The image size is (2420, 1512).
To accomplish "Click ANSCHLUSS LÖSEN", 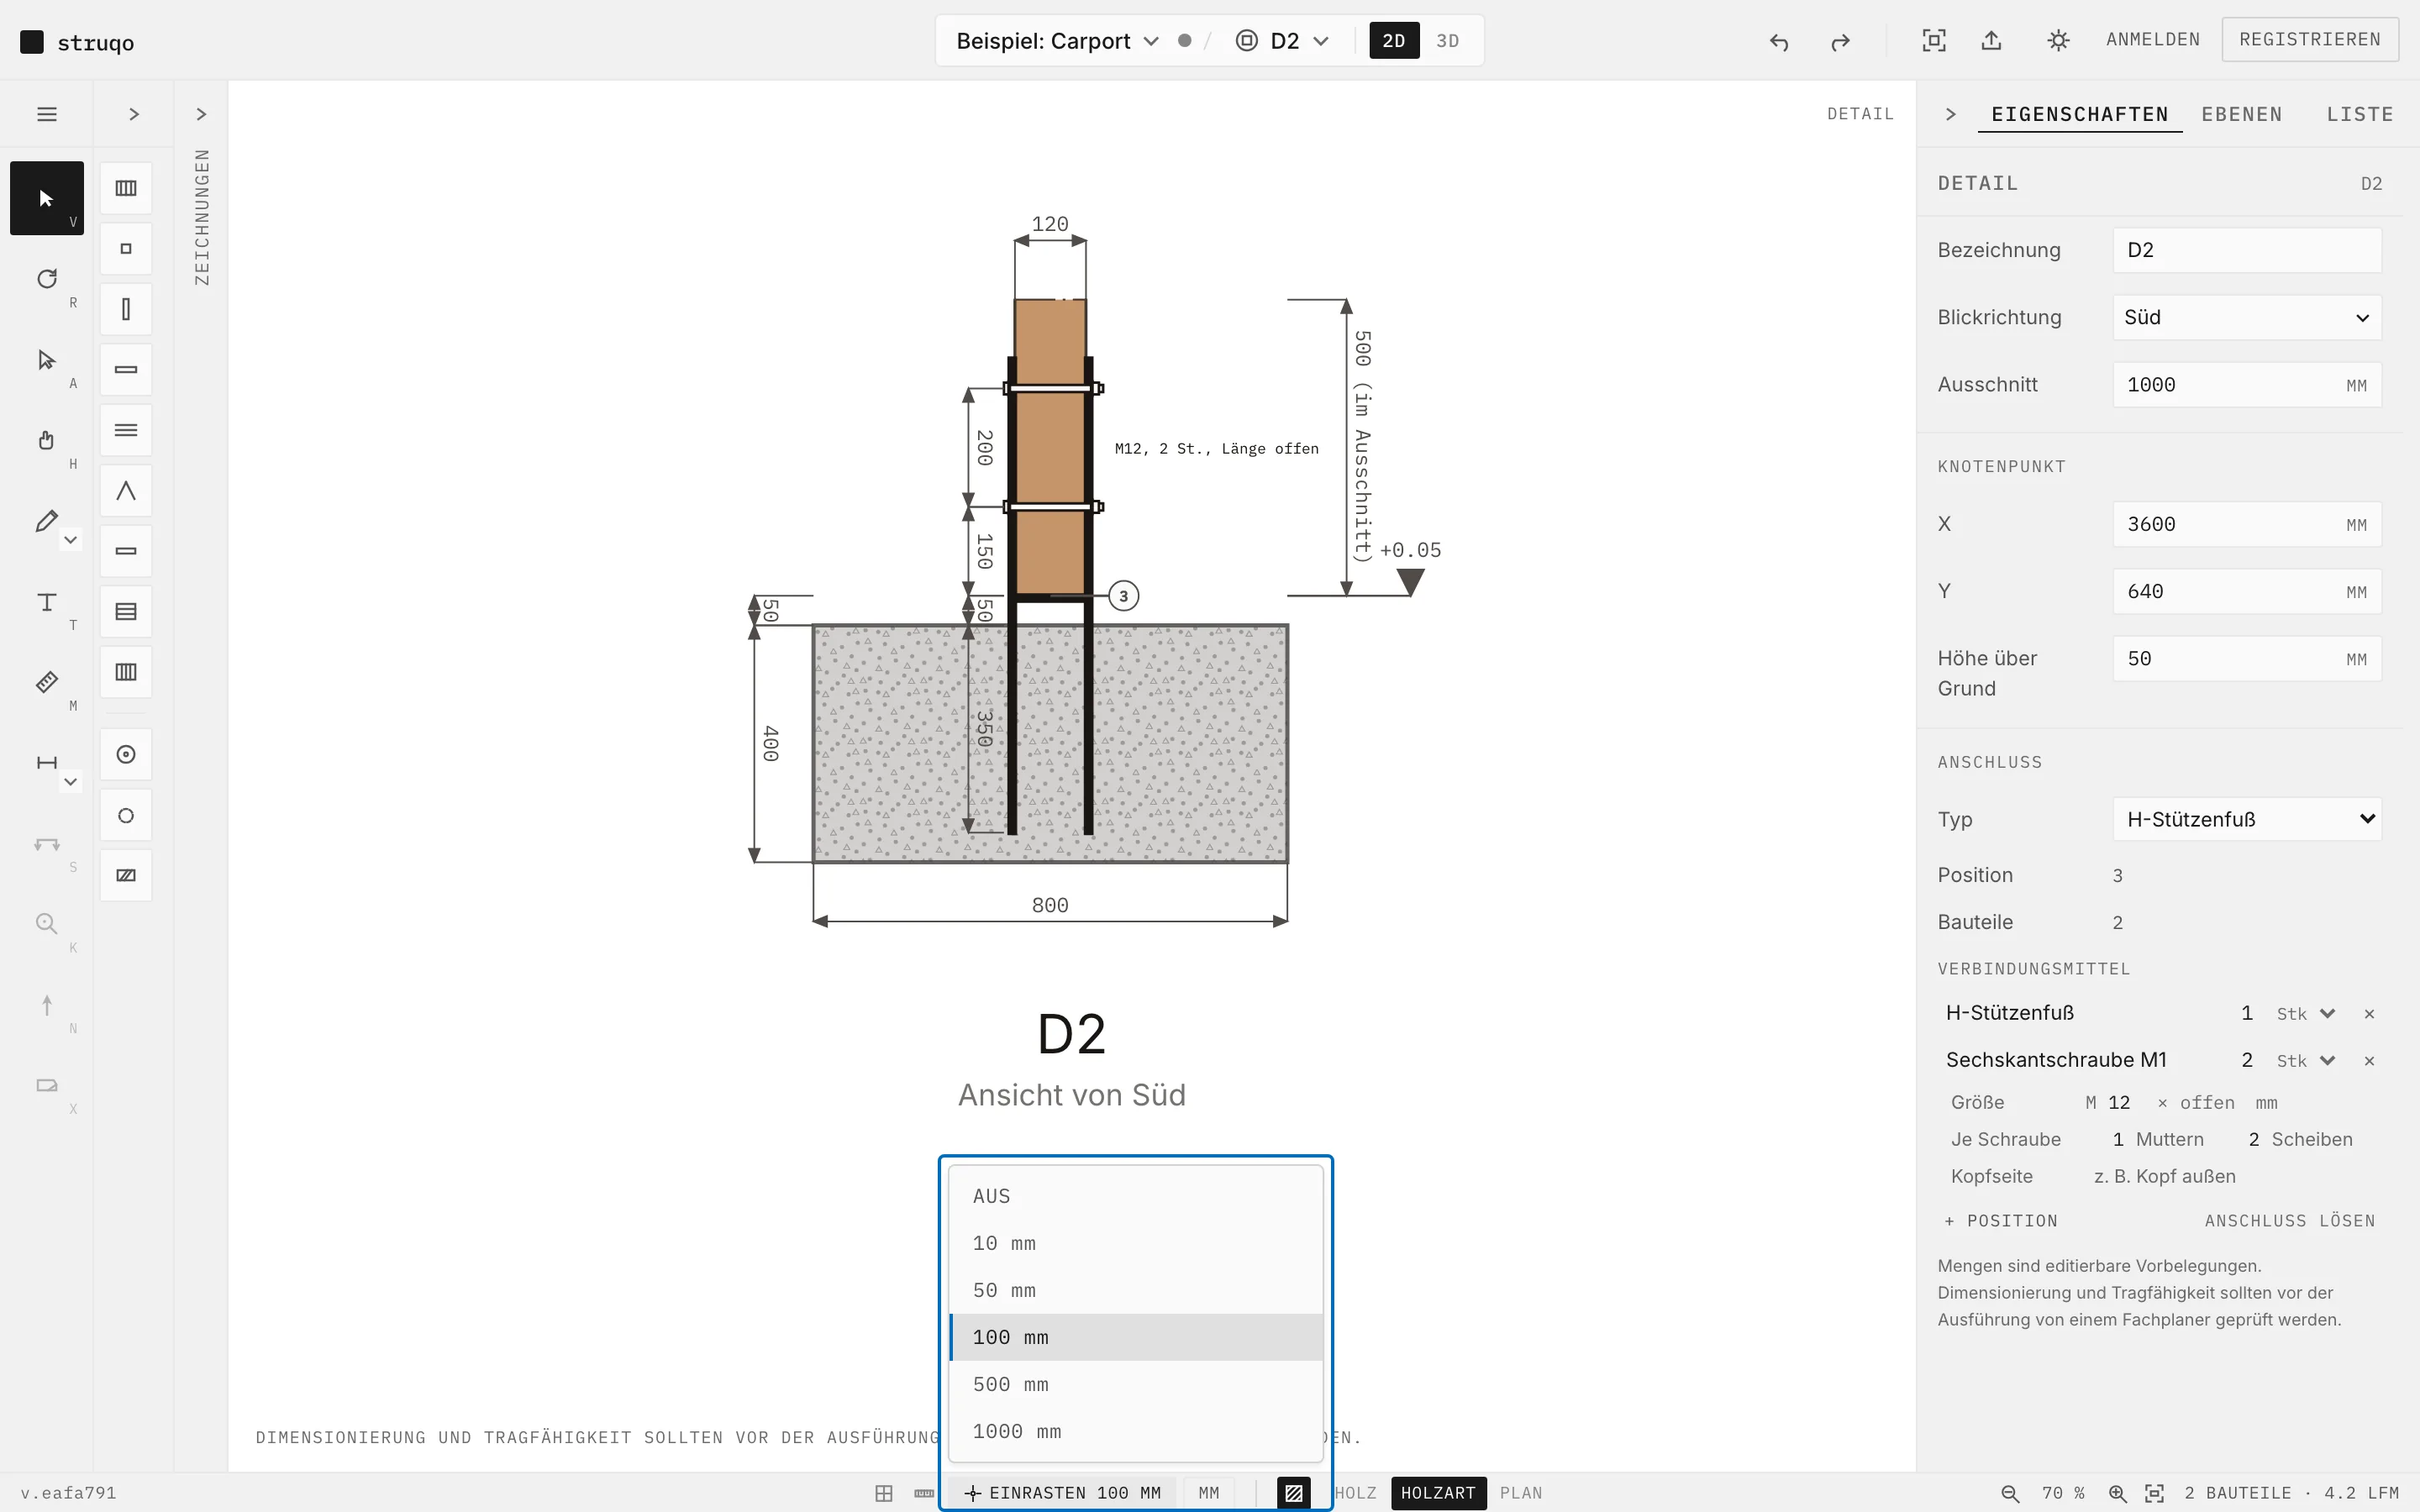I will coord(2289,1221).
